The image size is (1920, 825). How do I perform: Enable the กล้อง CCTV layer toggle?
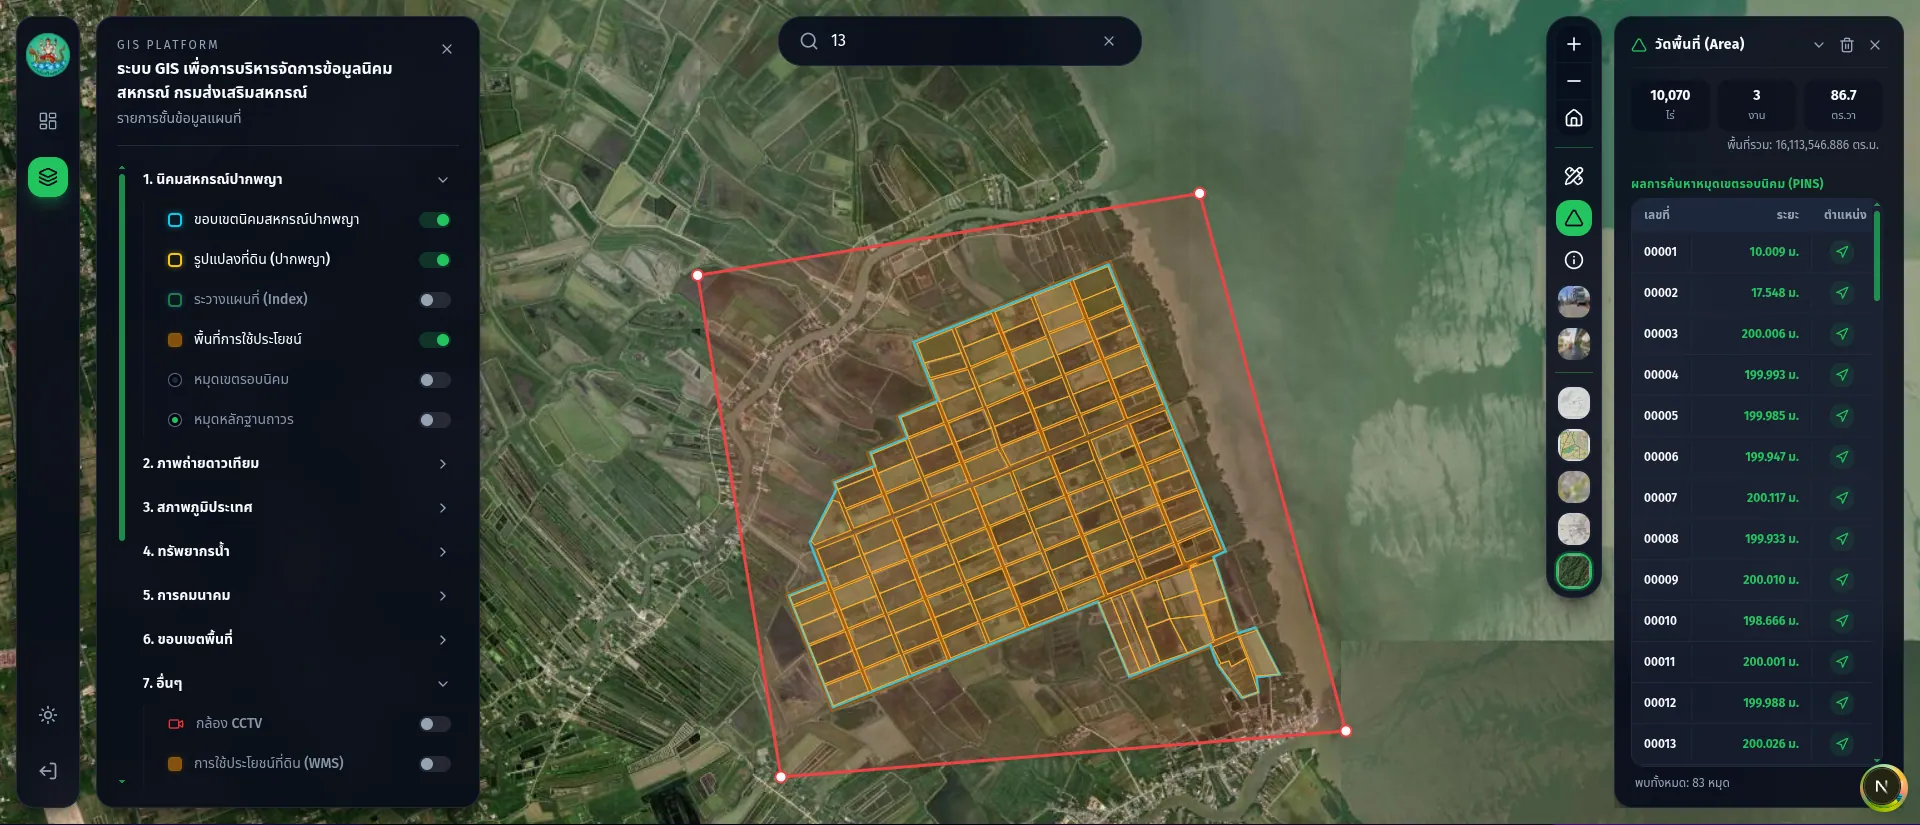(435, 724)
